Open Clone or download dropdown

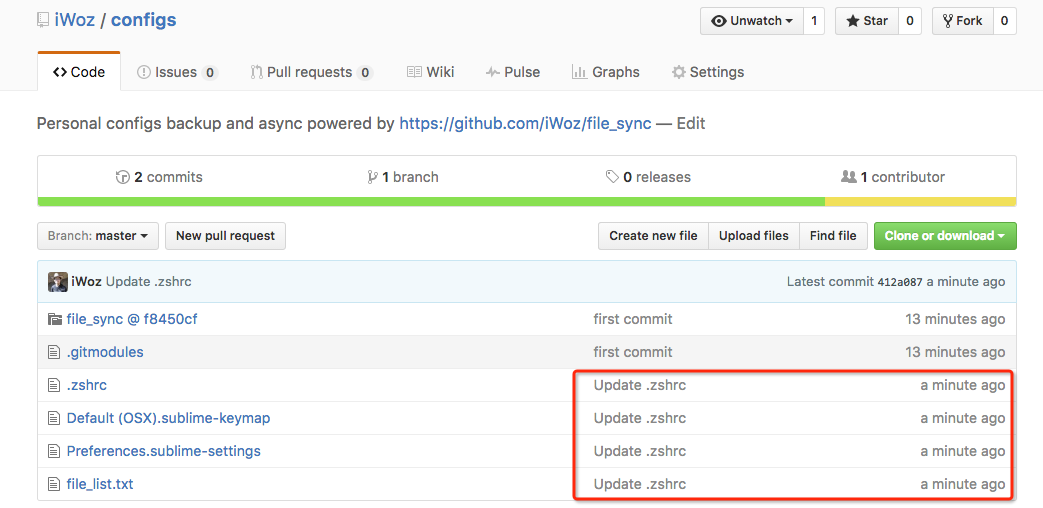[945, 236]
